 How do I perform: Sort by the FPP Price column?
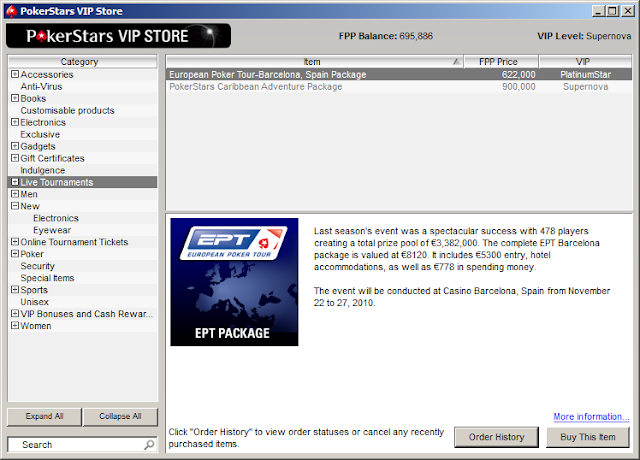(501, 62)
